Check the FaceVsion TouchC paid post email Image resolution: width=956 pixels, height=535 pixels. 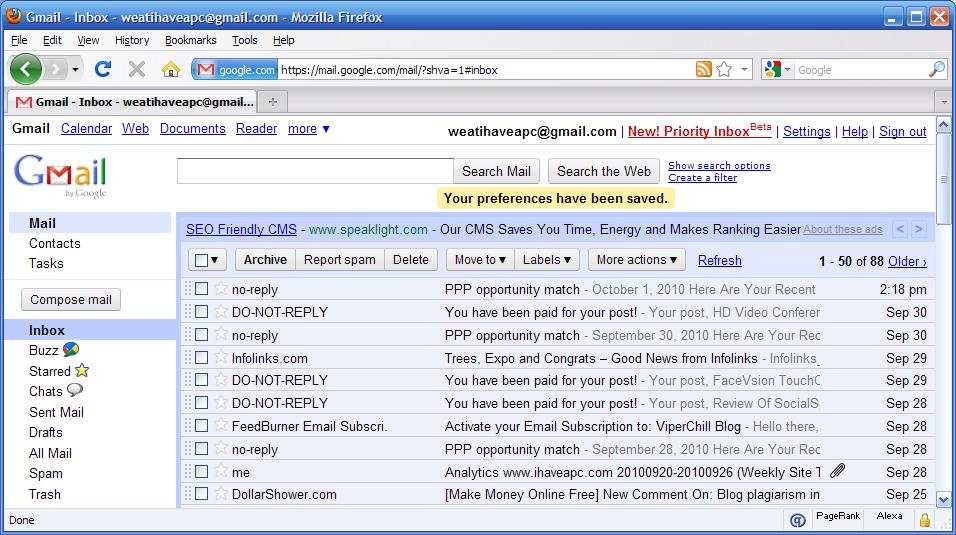pyautogui.click(x=202, y=380)
